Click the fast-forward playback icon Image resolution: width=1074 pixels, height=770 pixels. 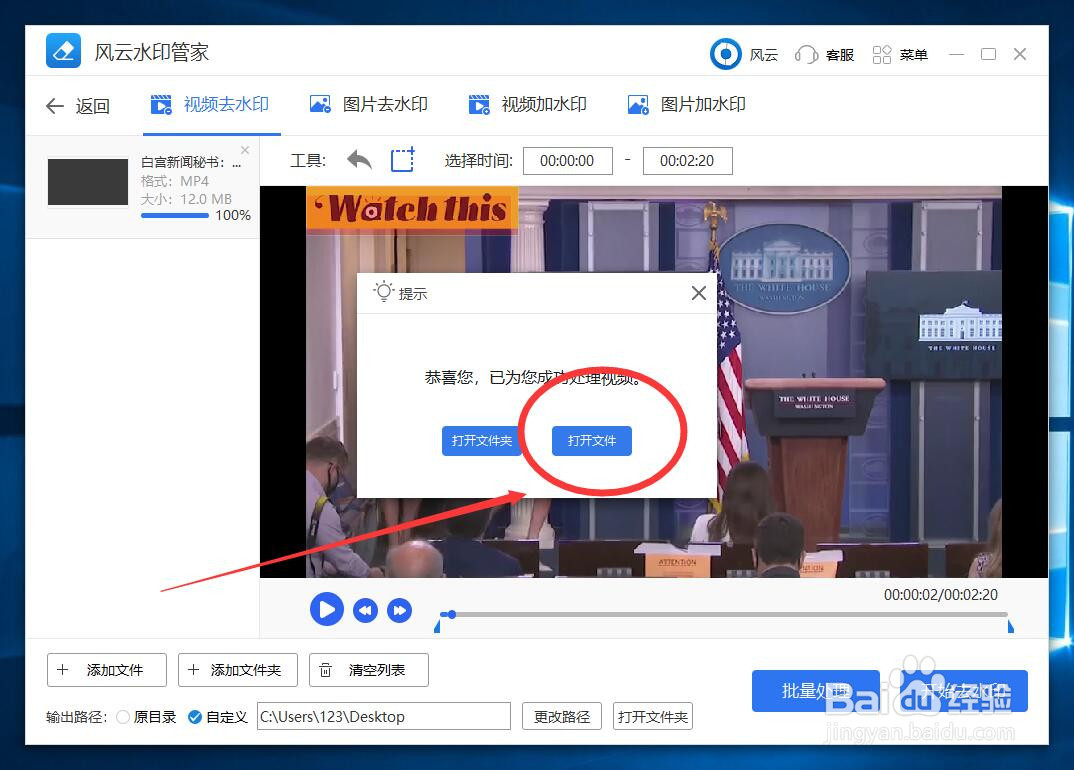pyautogui.click(x=400, y=609)
